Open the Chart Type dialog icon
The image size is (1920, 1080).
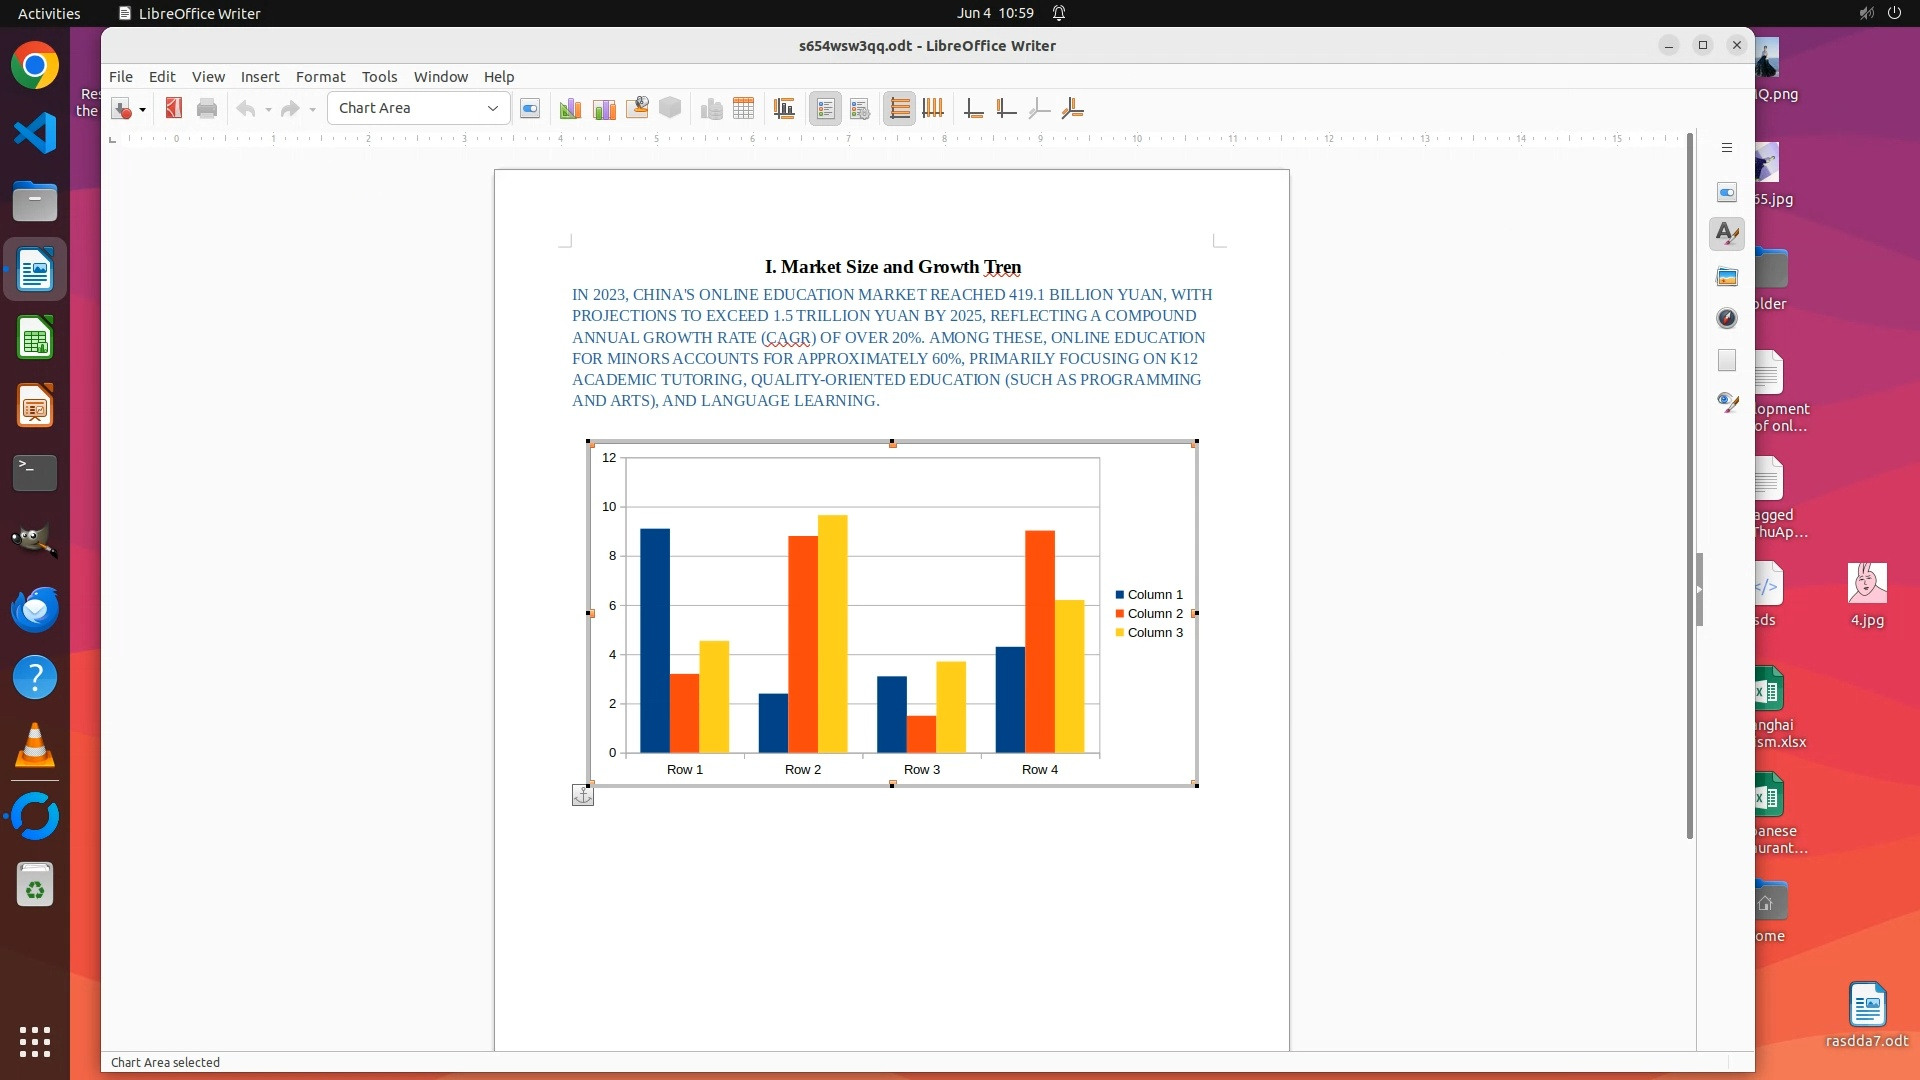(x=570, y=109)
